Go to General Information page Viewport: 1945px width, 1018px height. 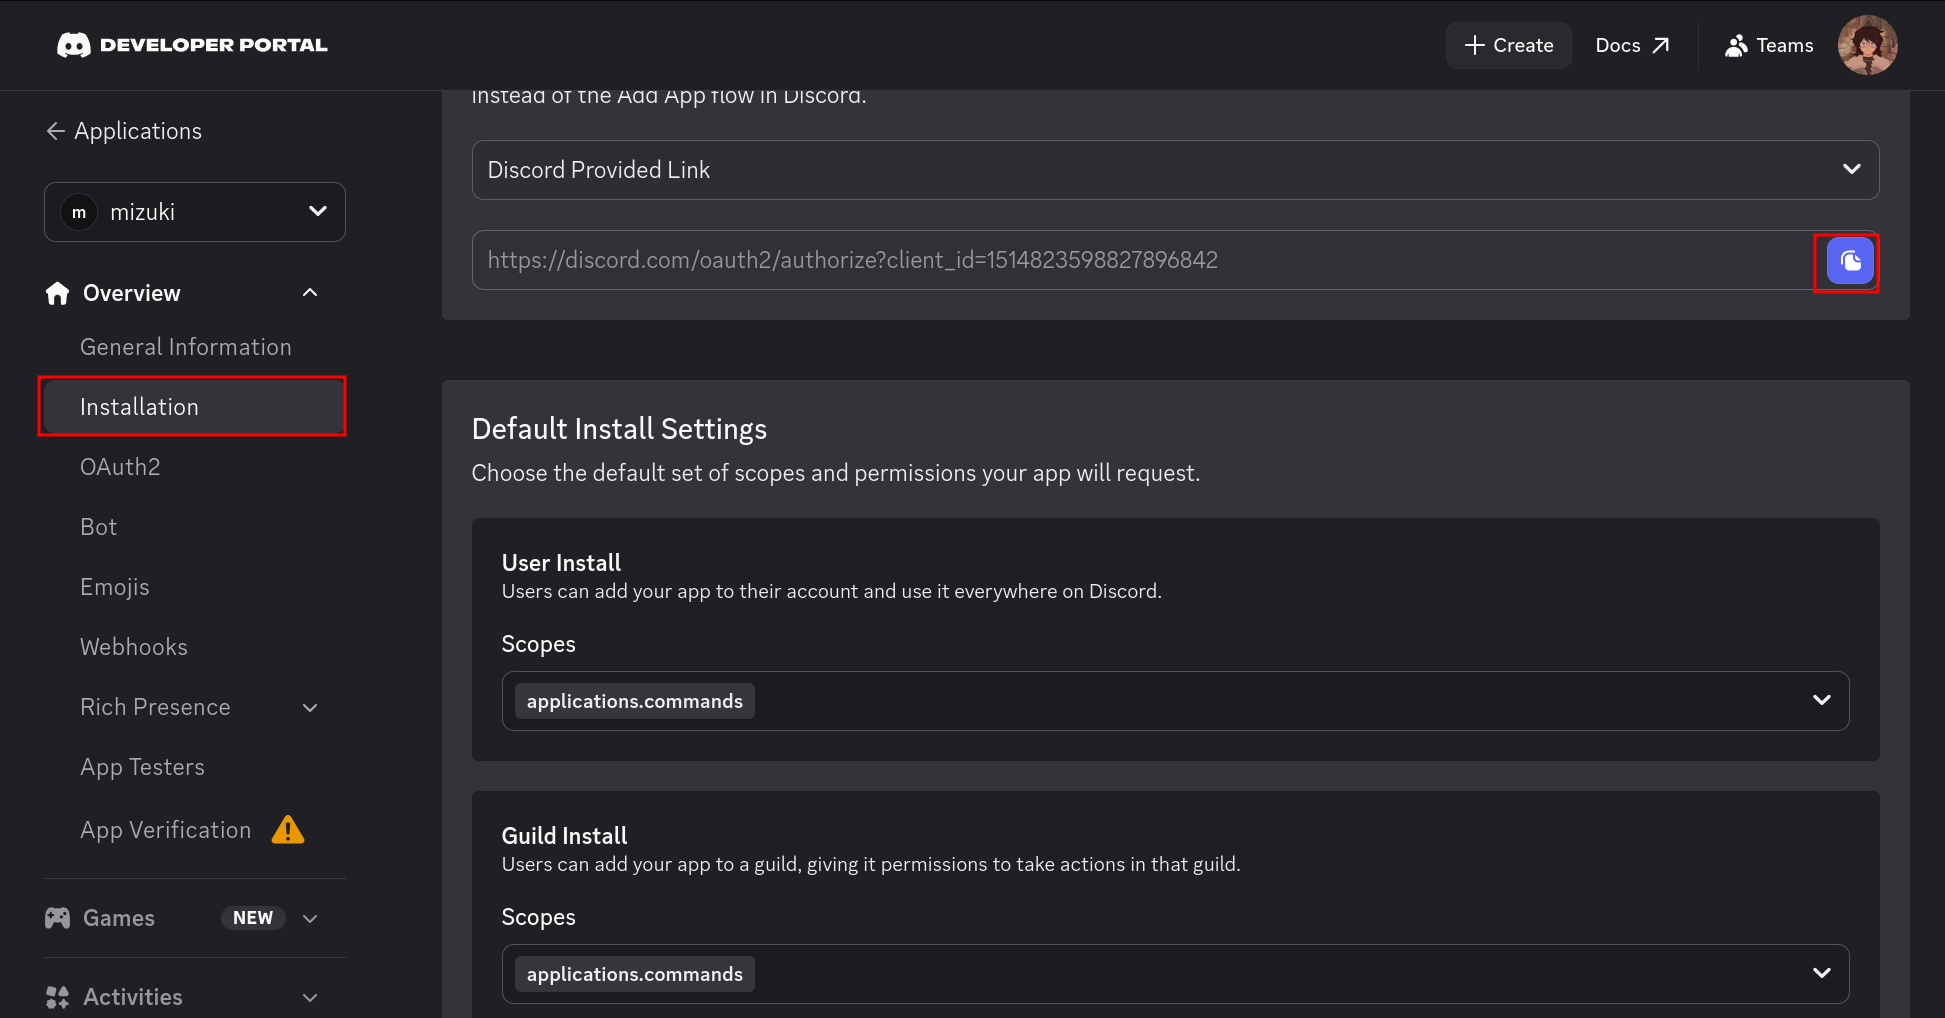(x=186, y=347)
